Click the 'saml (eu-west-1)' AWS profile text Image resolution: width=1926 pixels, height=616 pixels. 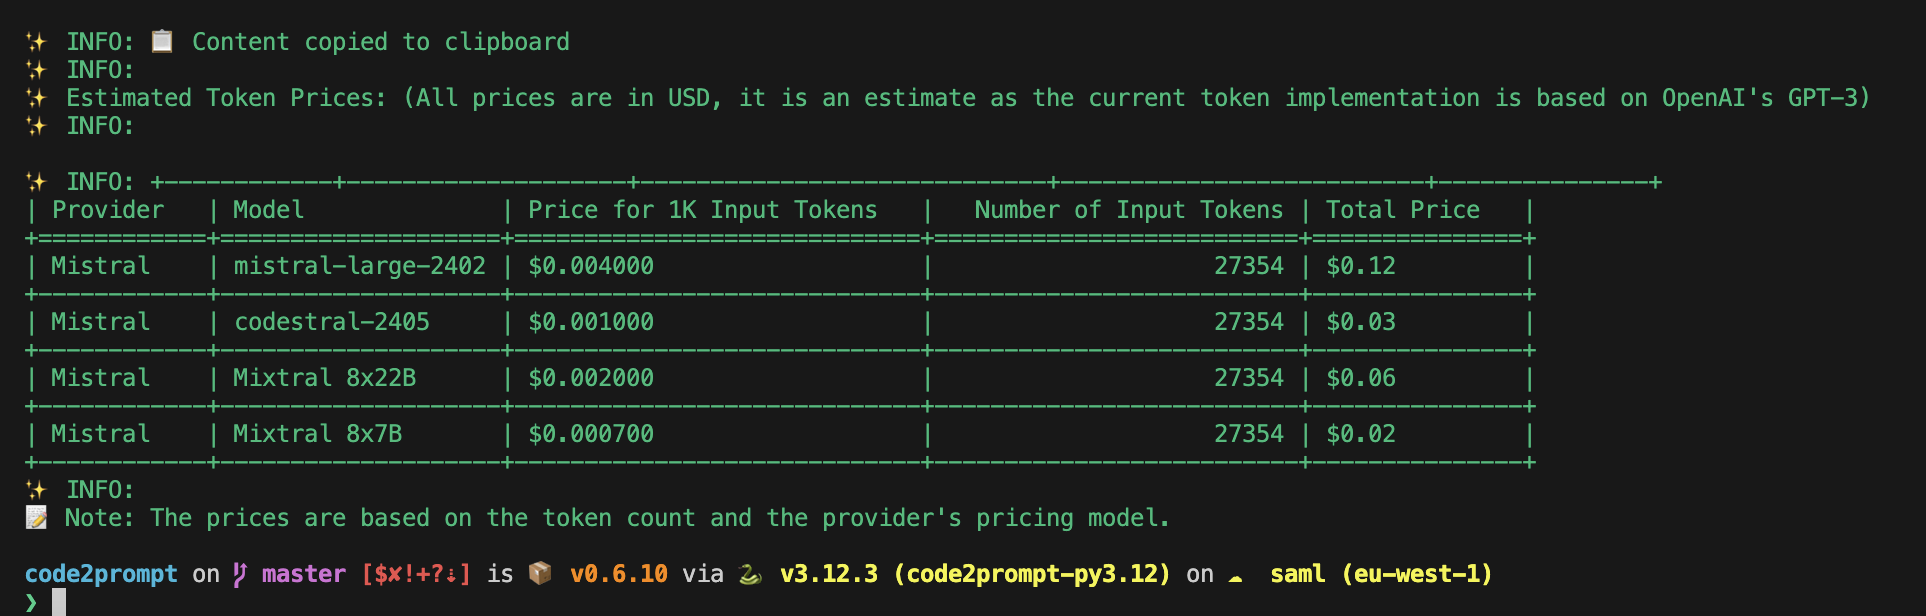pos(1380,574)
